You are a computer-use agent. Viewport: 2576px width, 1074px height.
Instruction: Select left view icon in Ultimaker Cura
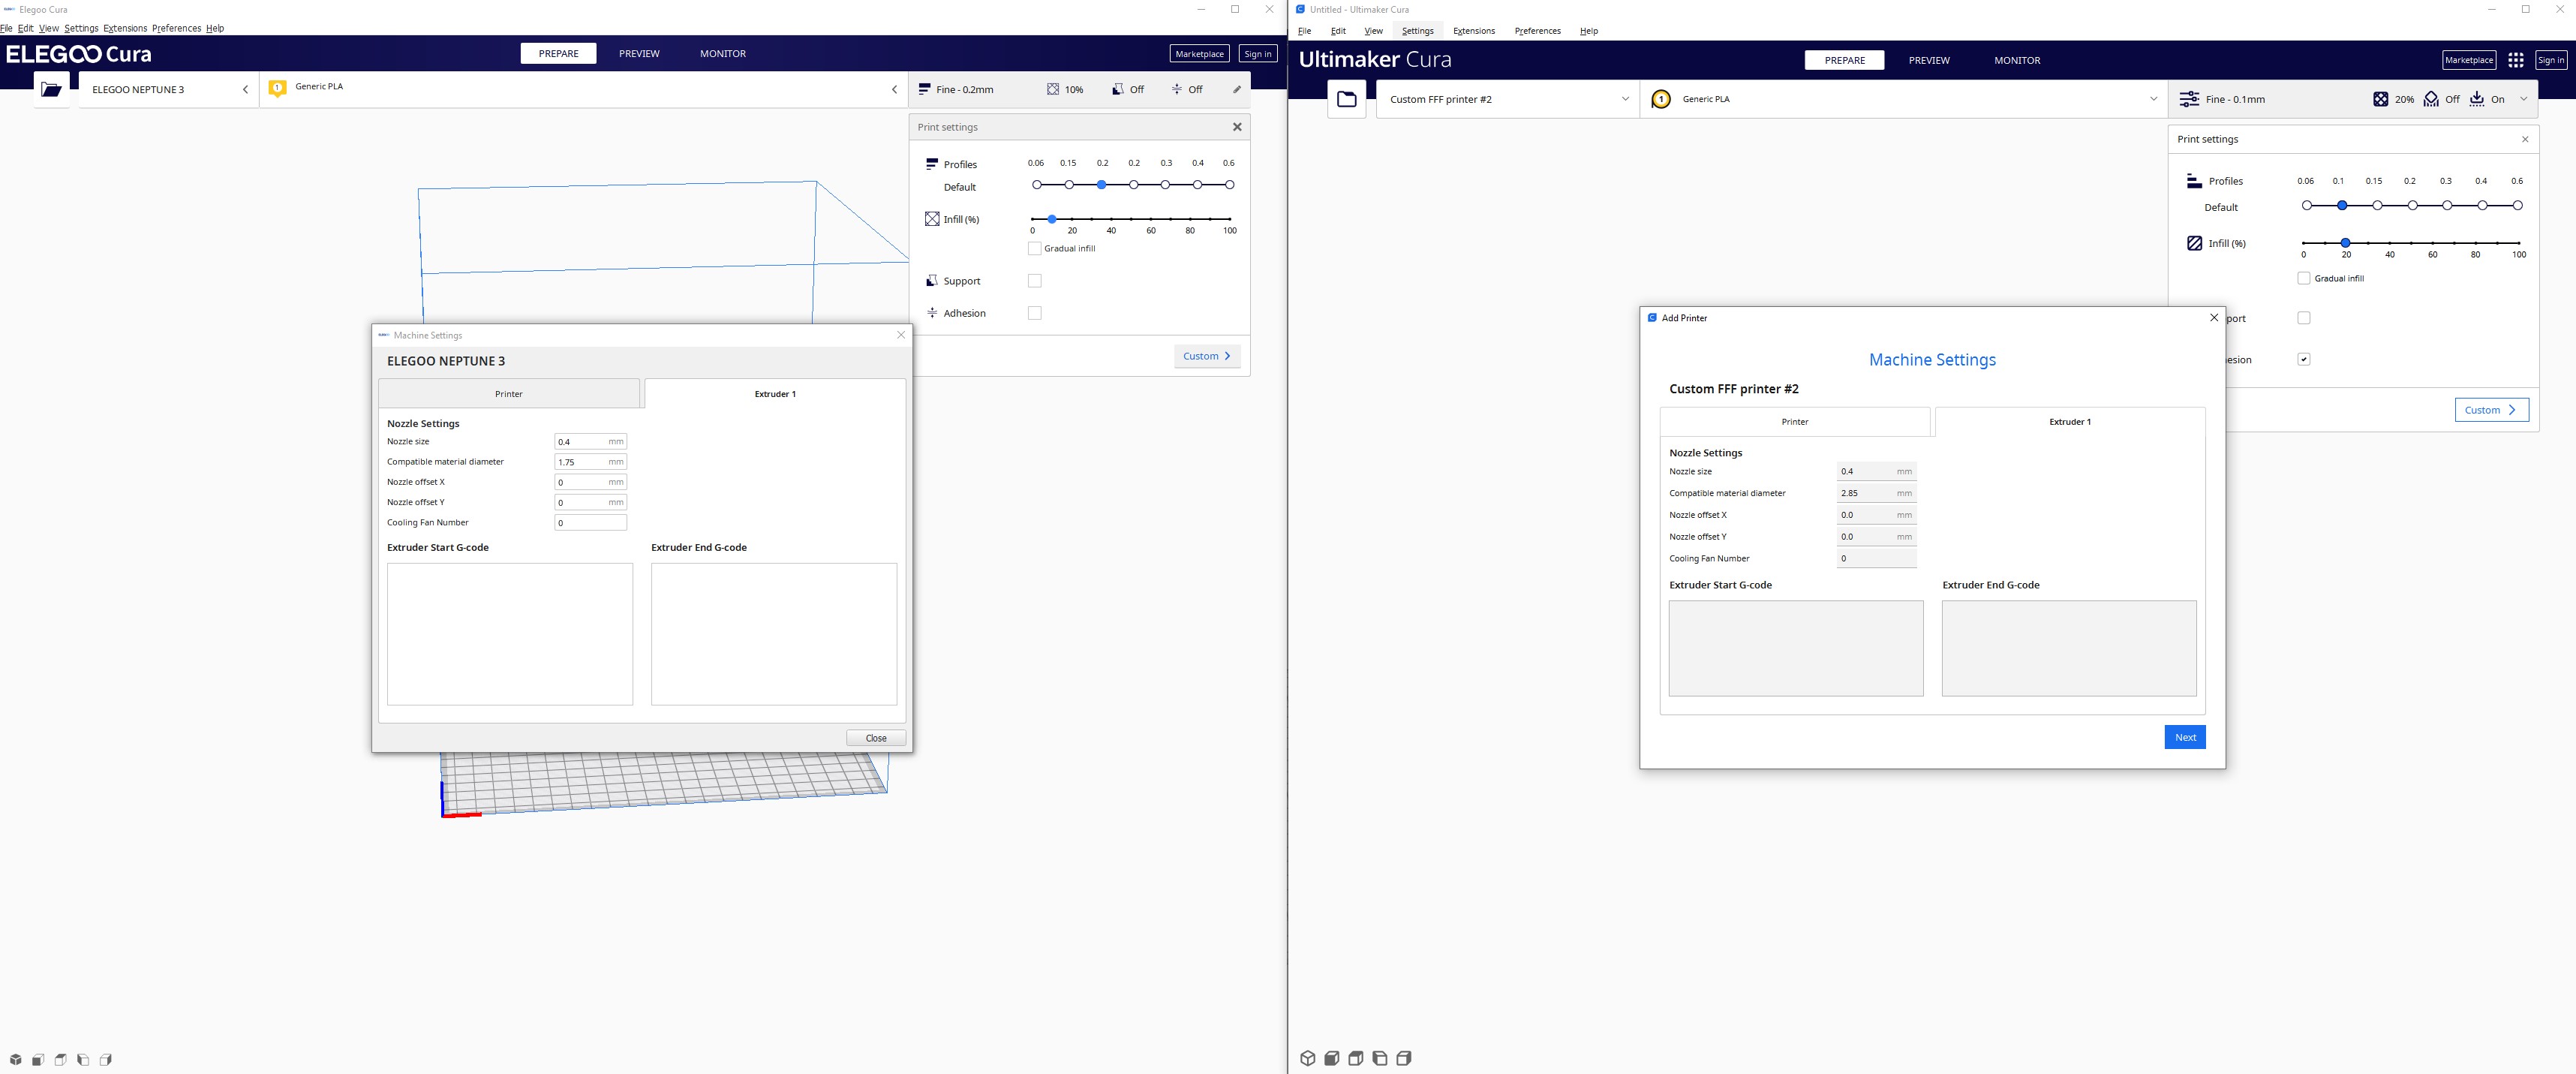tap(1380, 1058)
